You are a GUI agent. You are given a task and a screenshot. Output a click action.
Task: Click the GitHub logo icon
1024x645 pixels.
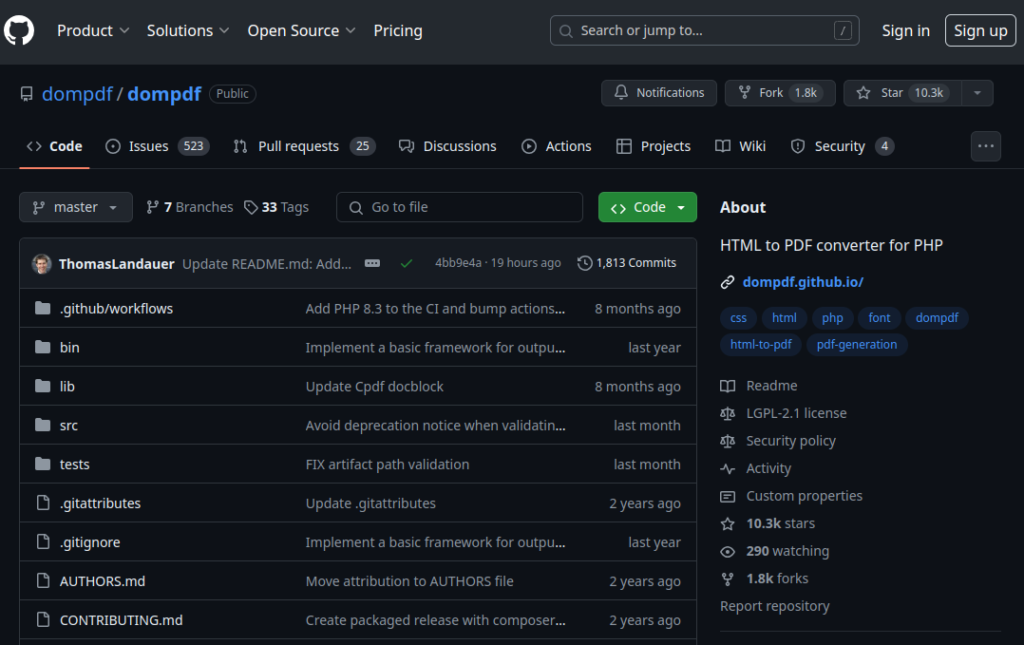click(x=19, y=31)
